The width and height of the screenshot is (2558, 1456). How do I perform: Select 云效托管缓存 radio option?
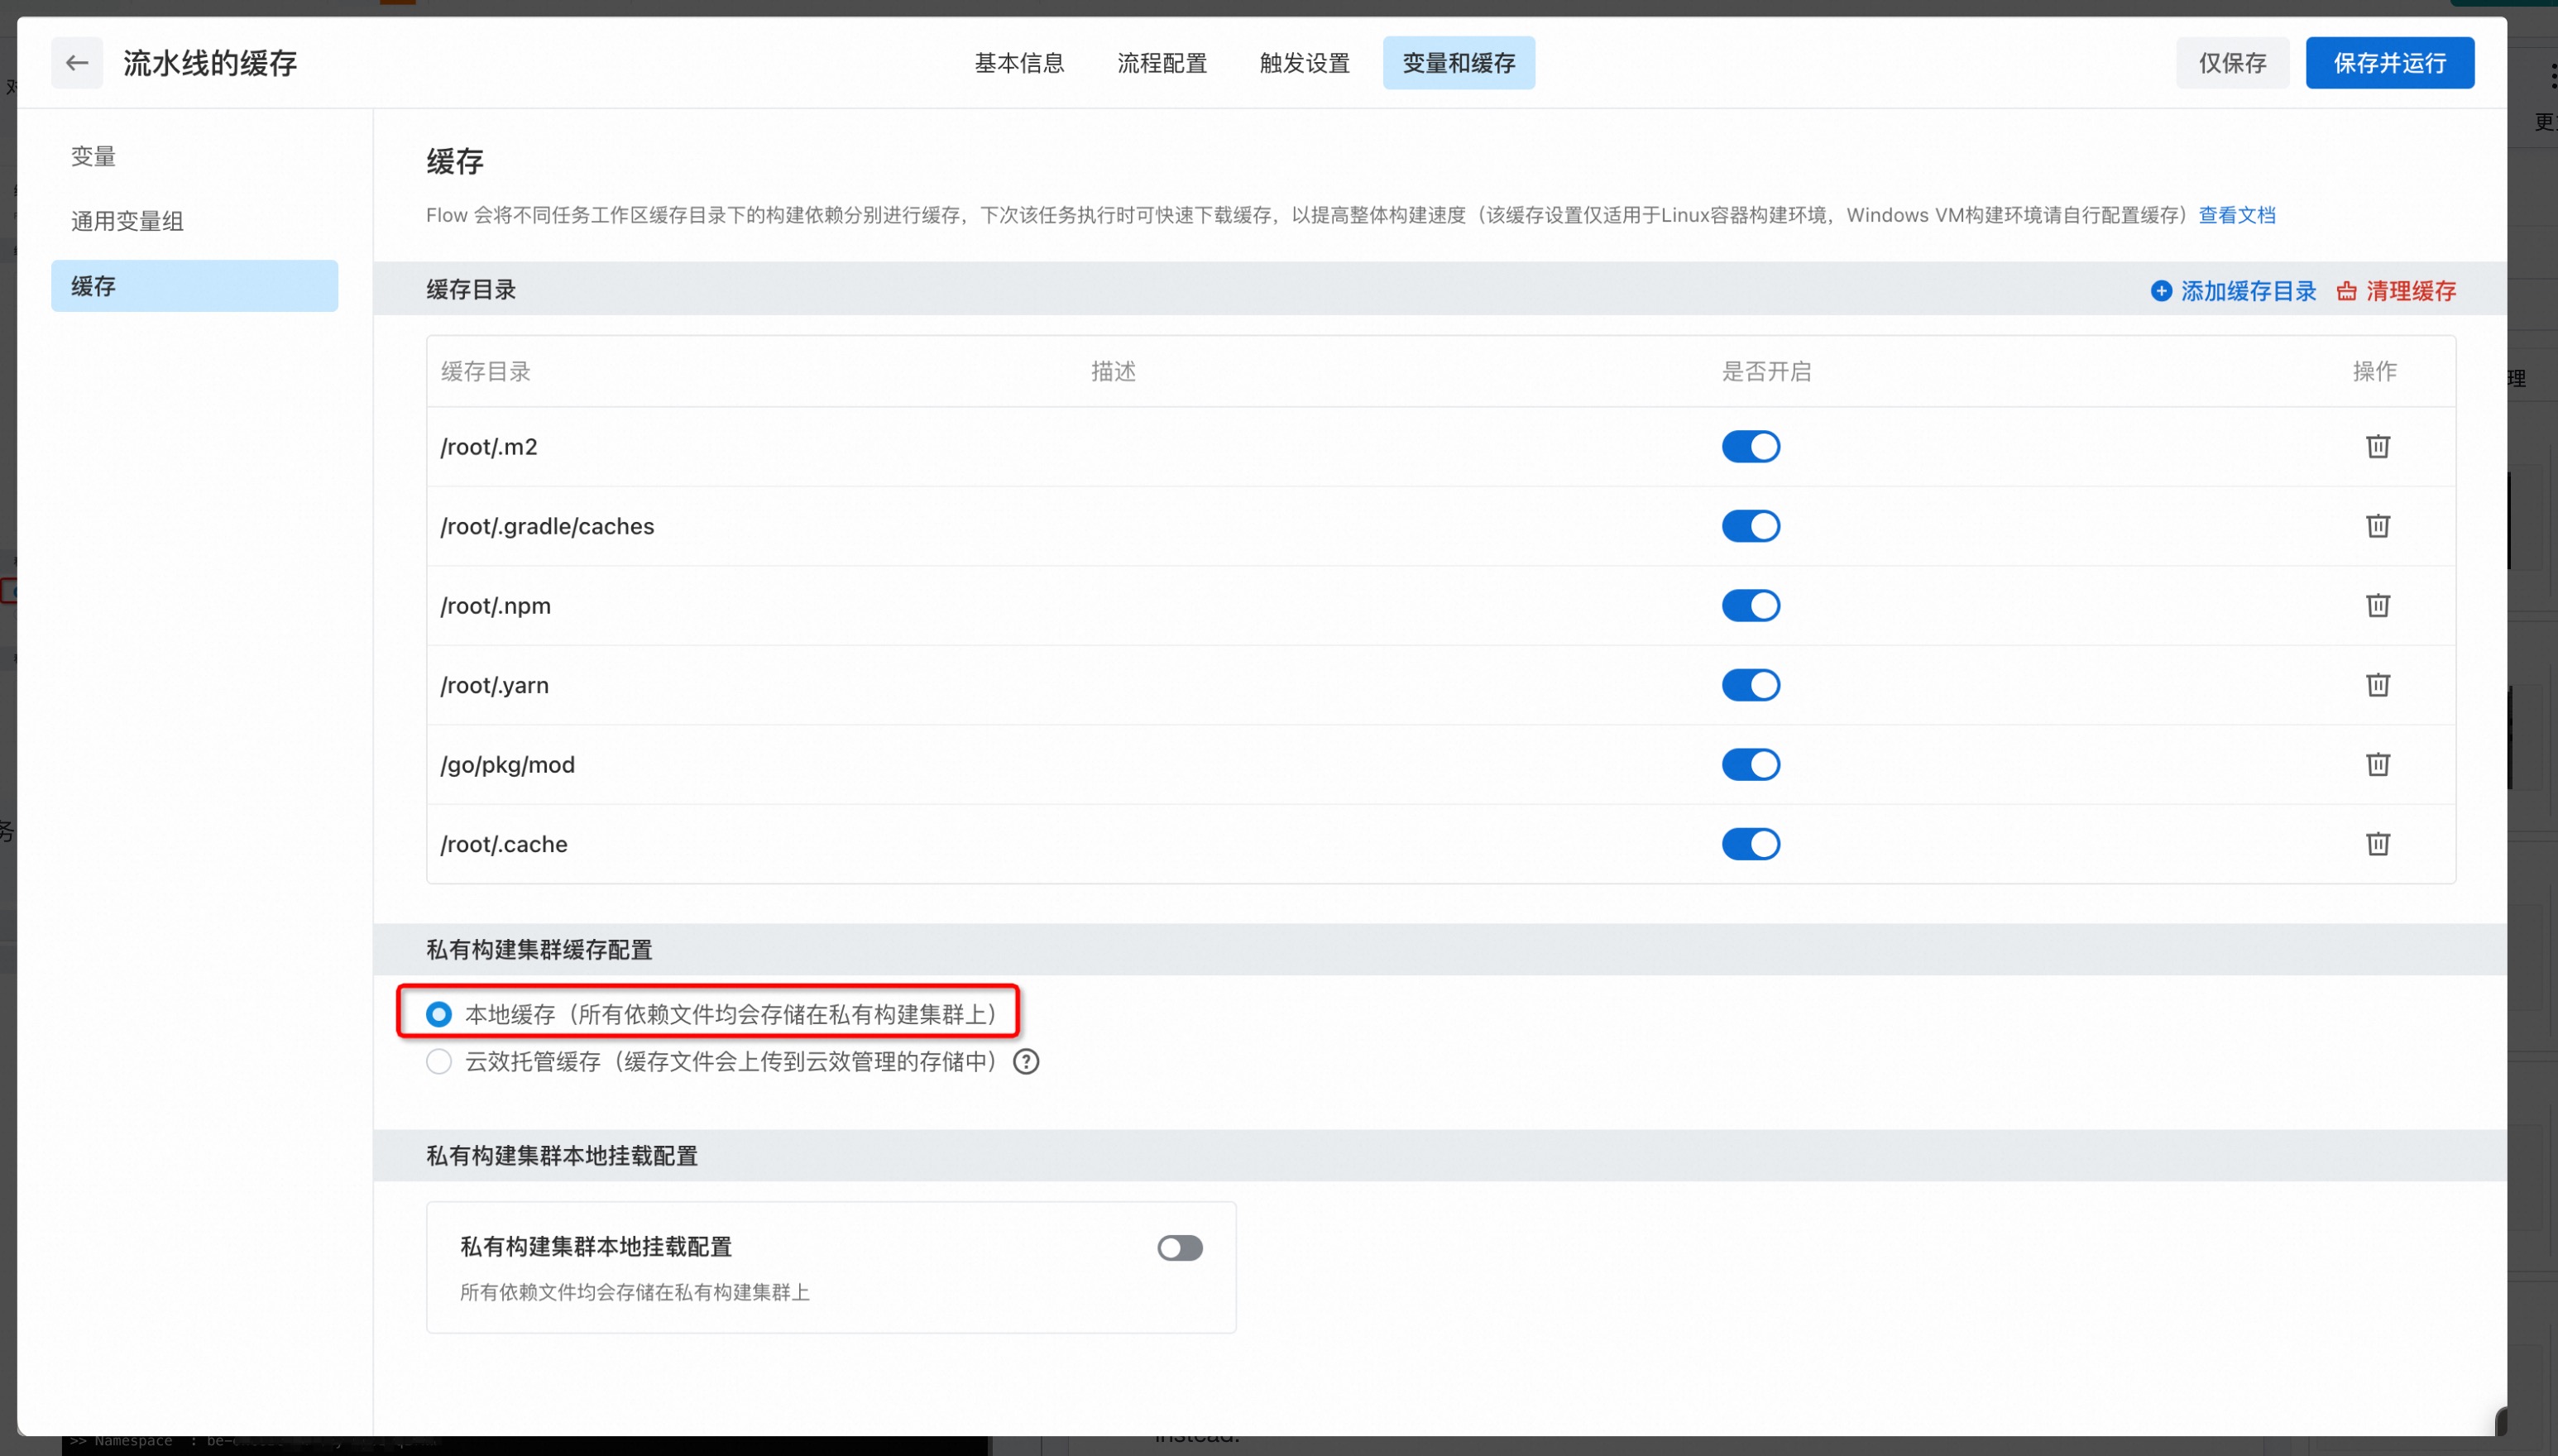pos(438,1061)
